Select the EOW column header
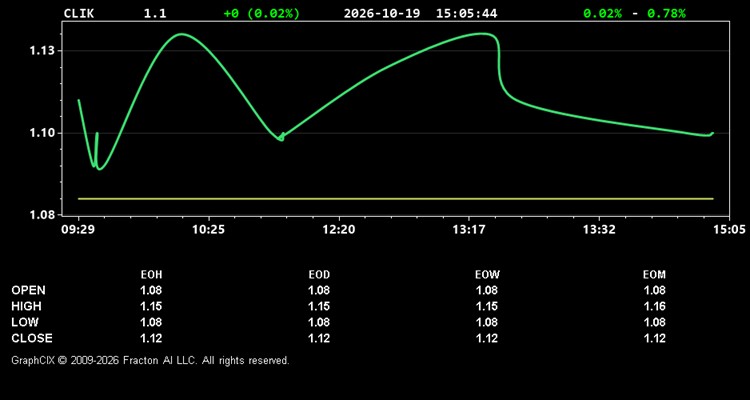Viewport: 750px width, 400px height. [487, 275]
